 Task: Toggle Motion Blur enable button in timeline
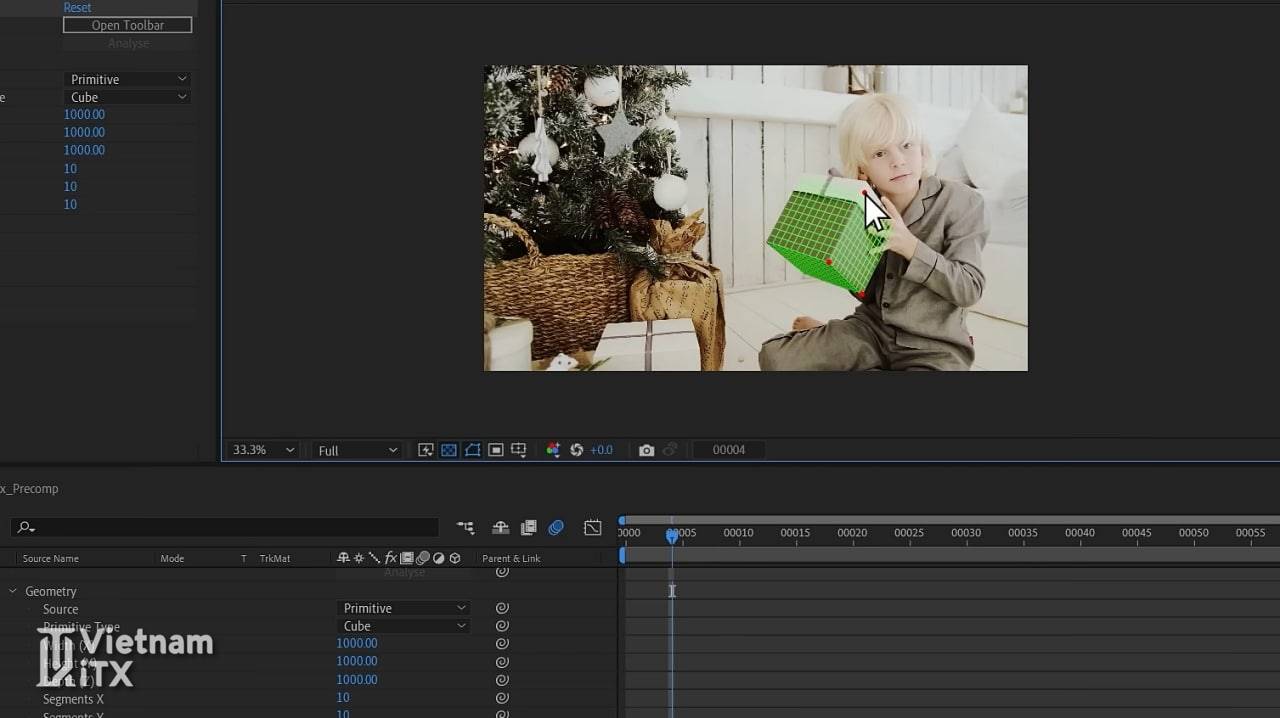pyautogui.click(x=557, y=528)
